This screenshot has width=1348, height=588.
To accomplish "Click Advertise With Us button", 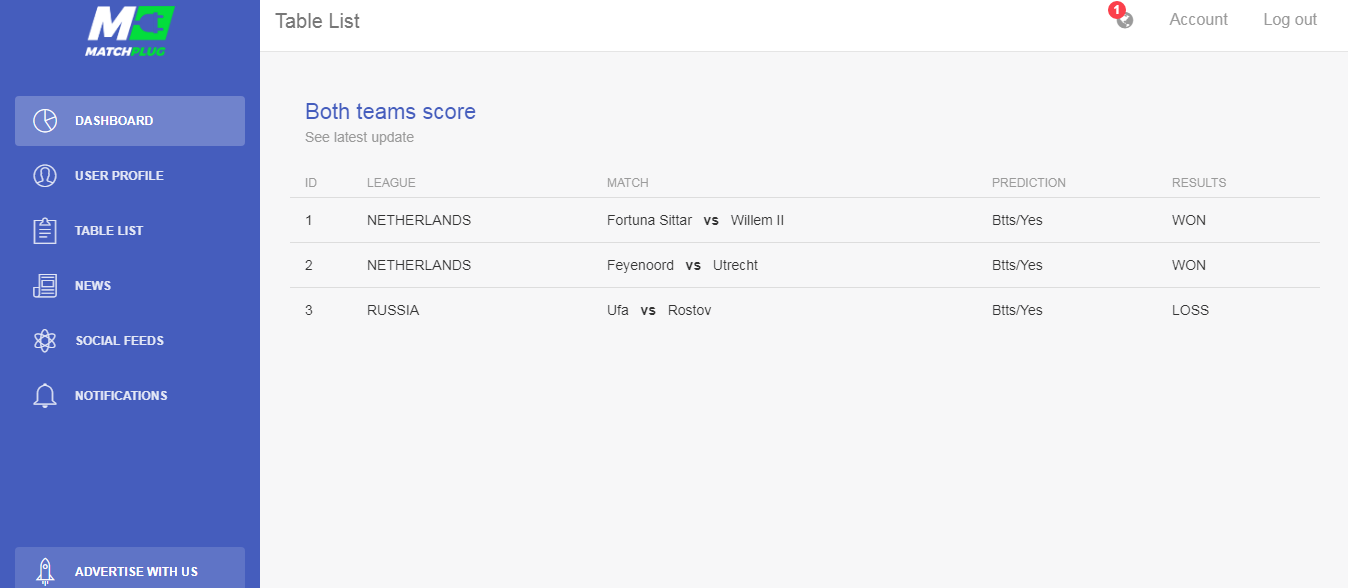I will [136, 571].
